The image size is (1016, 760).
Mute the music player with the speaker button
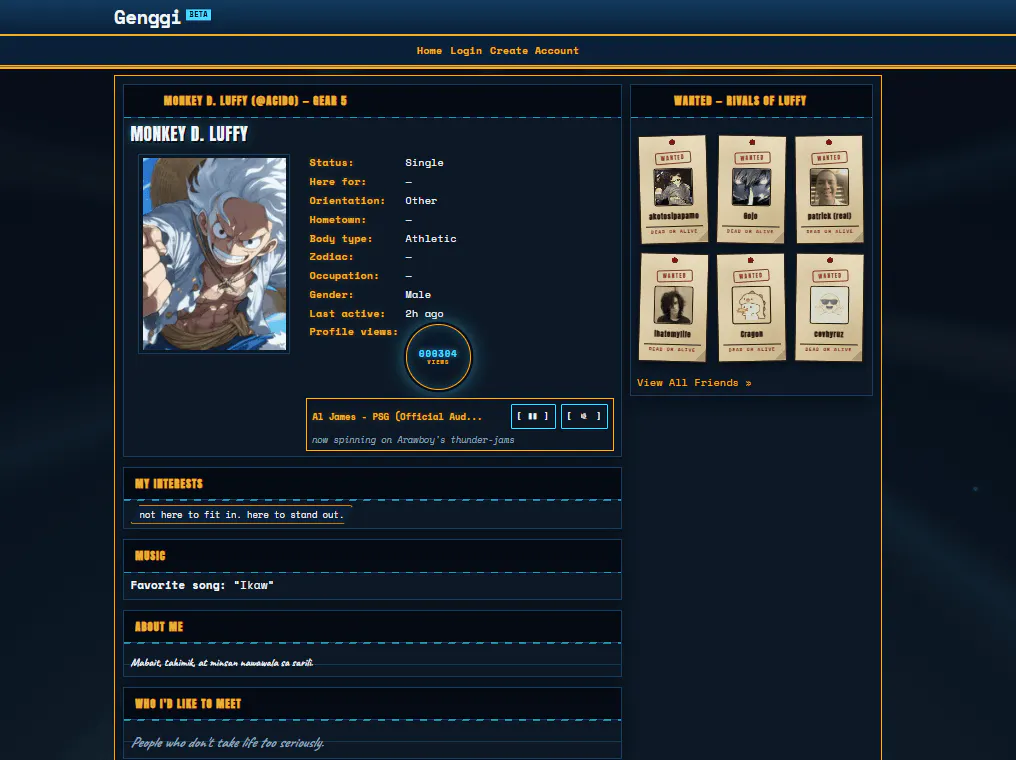(584, 416)
